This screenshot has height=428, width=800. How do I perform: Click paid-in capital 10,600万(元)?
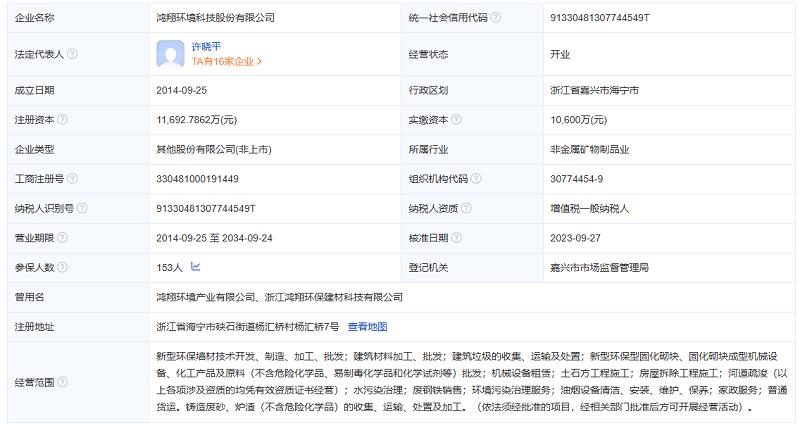(x=579, y=120)
